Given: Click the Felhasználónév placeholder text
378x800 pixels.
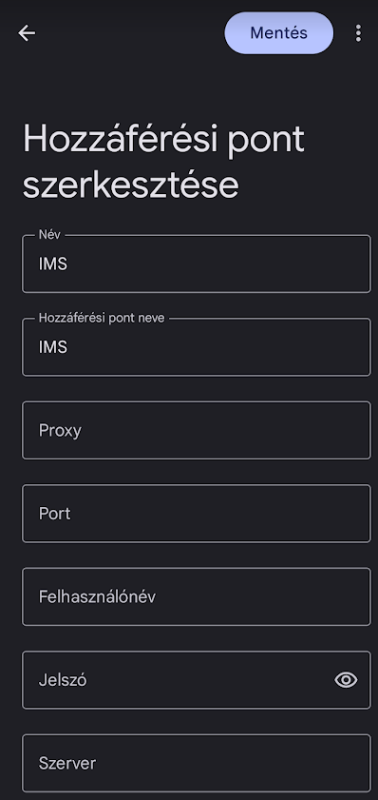Looking at the screenshot, I should [x=97, y=597].
